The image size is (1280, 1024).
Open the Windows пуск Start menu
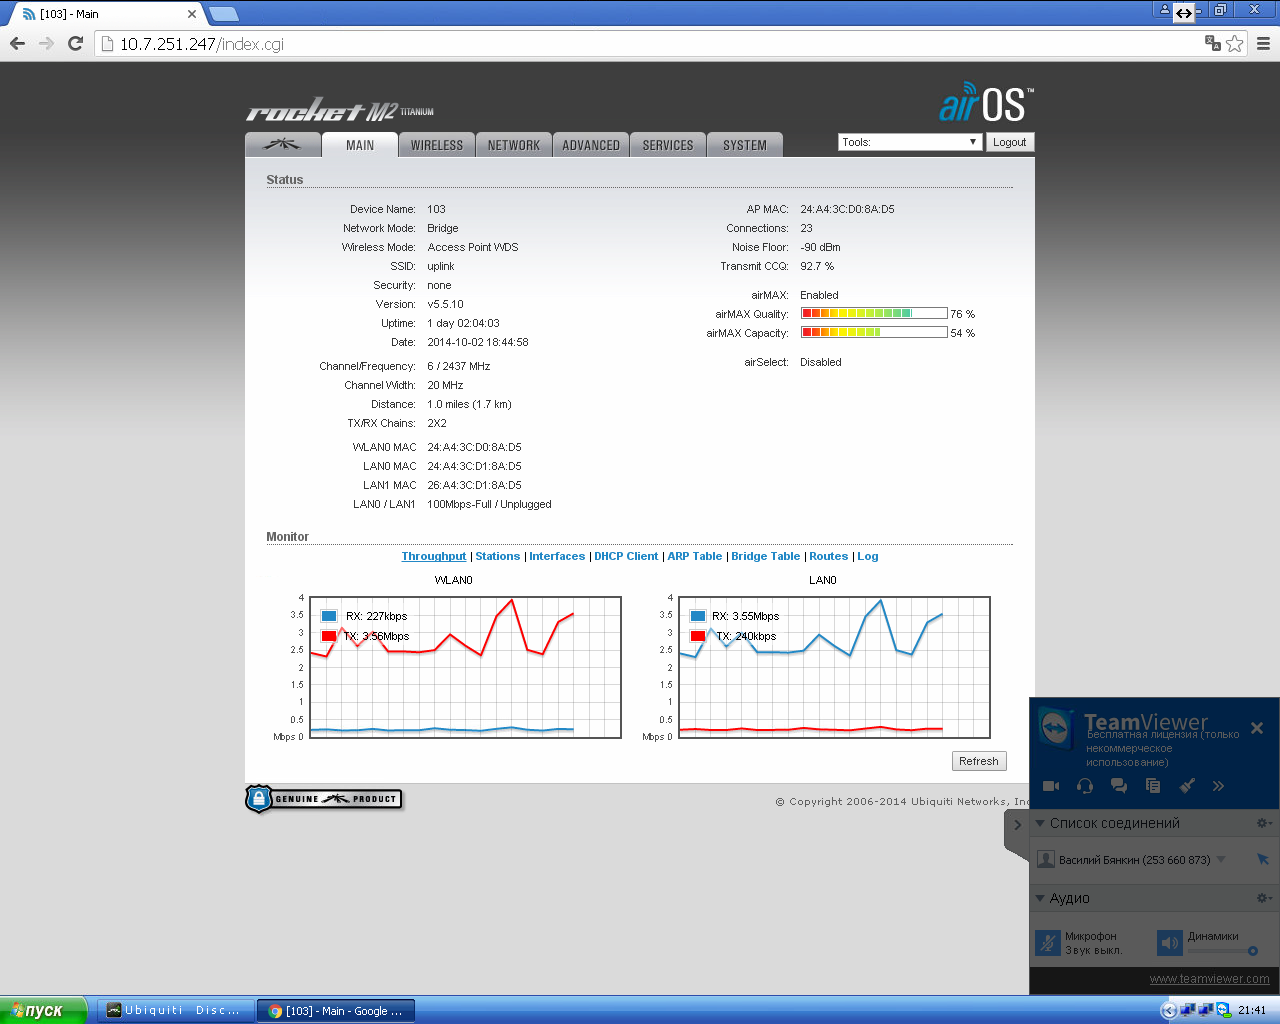point(44,1010)
